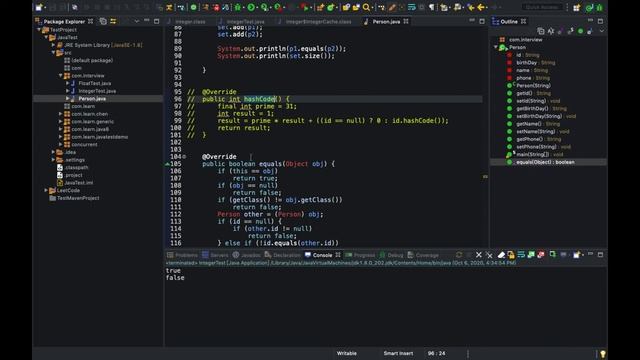Select the .classpath file
Screen dimensions: 640x360
coord(76,167)
